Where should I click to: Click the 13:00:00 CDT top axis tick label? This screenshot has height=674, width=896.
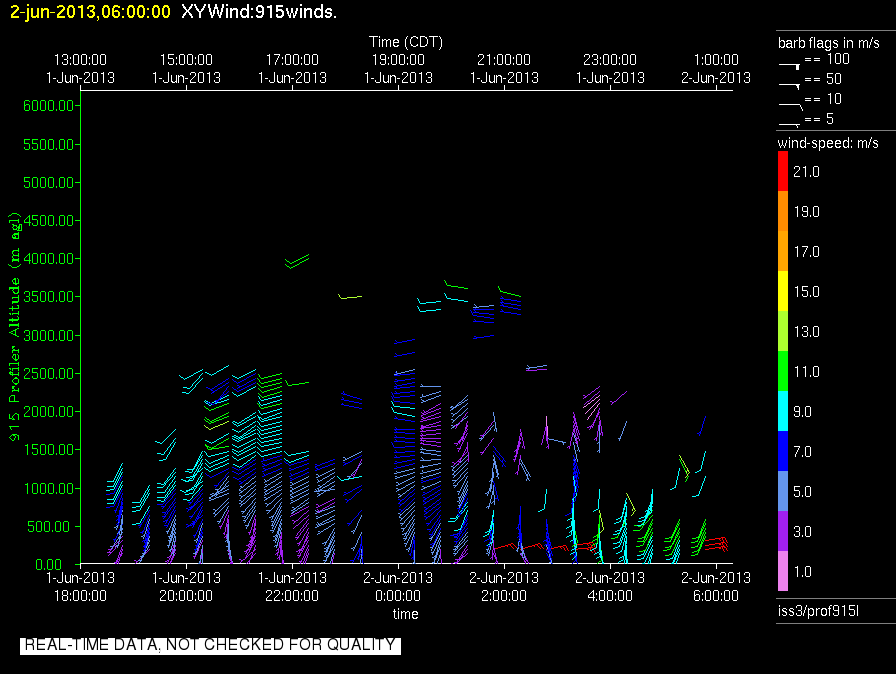coord(80,60)
